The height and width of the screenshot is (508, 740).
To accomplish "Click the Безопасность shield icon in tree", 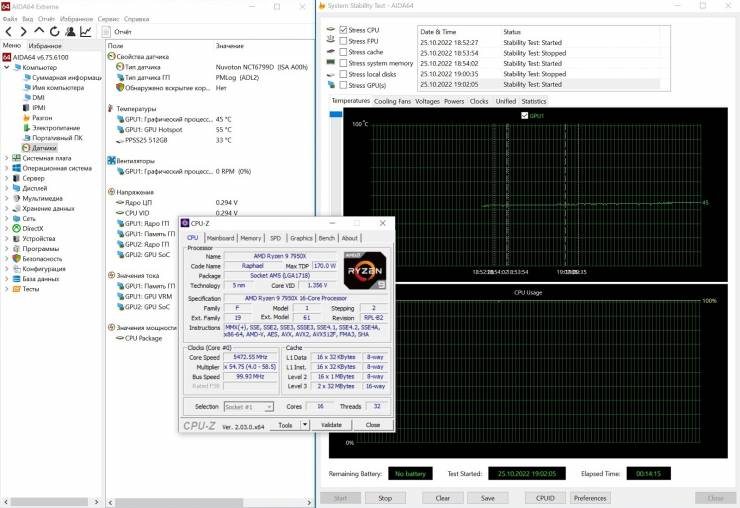I will 17,259.
